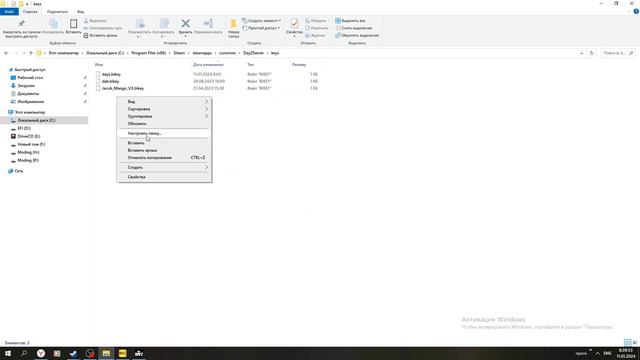
Task: Click the Pin to Quick access ribbon icon
Action: click(21, 24)
